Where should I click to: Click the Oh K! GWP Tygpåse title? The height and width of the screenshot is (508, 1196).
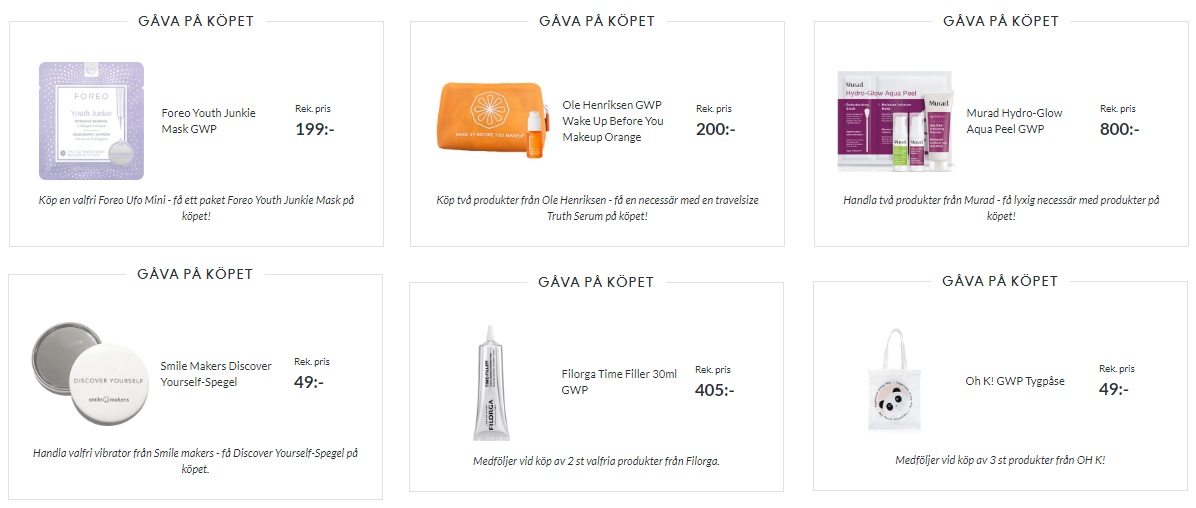click(x=1015, y=381)
